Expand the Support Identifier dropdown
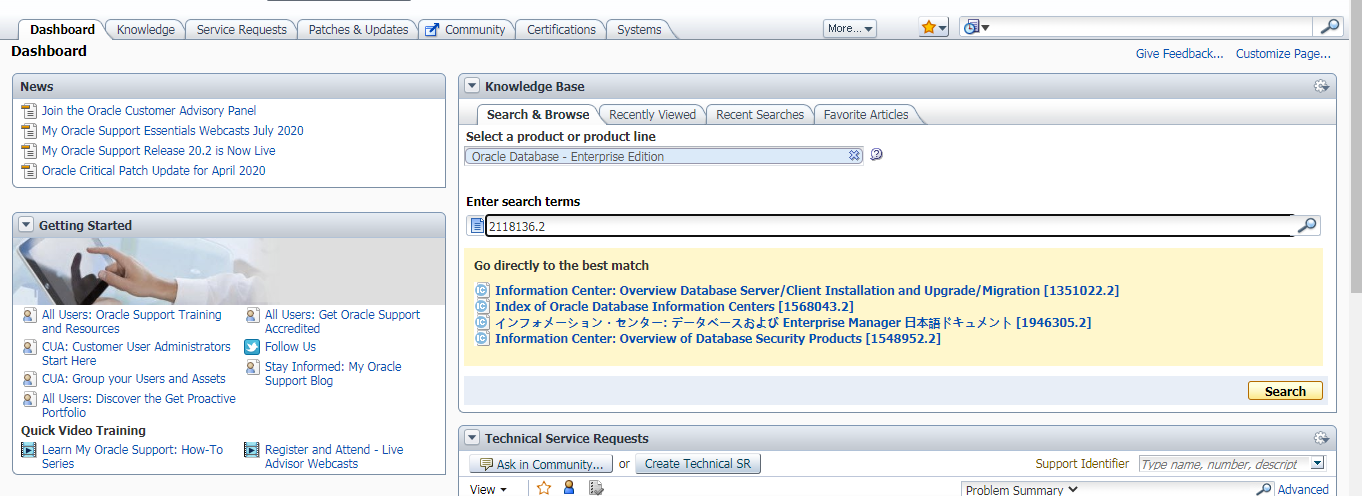 click(x=1317, y=464)
